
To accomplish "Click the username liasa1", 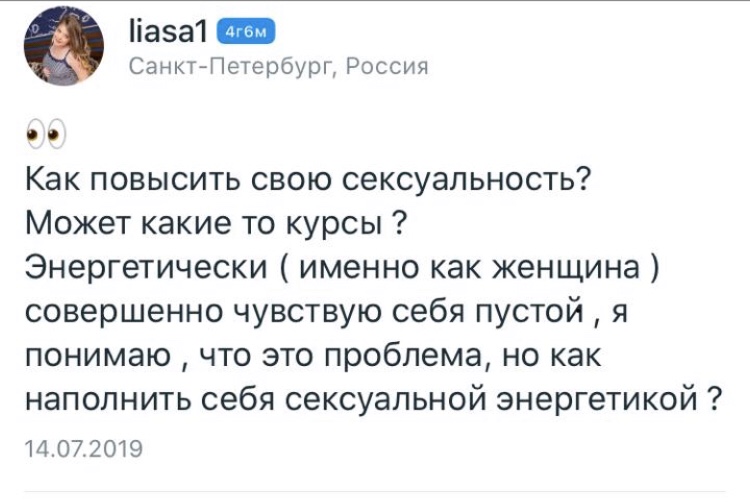I will tap(168, 33).
